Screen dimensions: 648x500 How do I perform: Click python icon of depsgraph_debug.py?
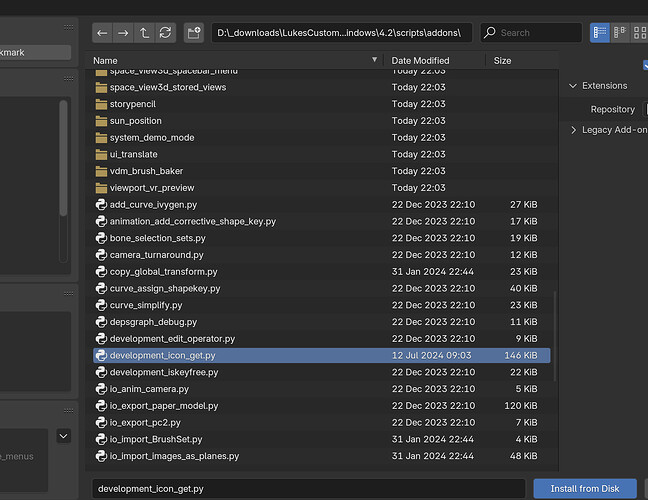(101, 322)
